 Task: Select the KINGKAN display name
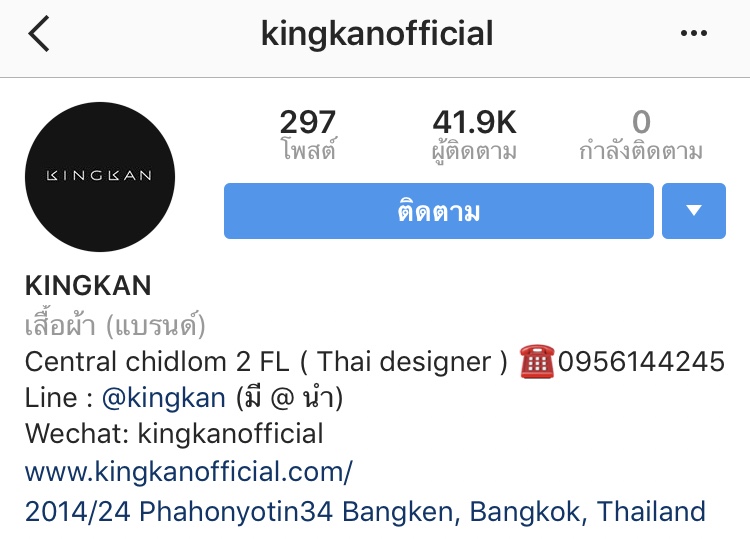click(x=88, y=286)
